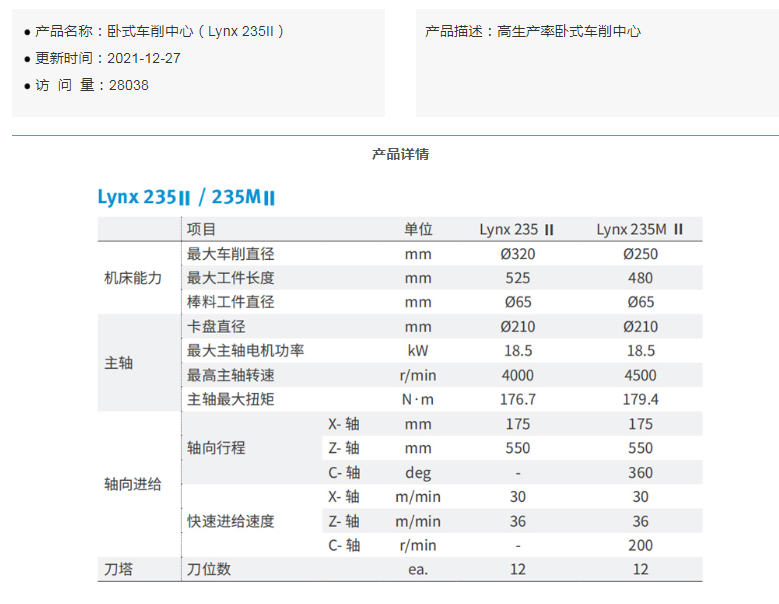This screenshot has width=779, height=604.
Task: Click the 179.4 torque value
Action: coord(640,399)
